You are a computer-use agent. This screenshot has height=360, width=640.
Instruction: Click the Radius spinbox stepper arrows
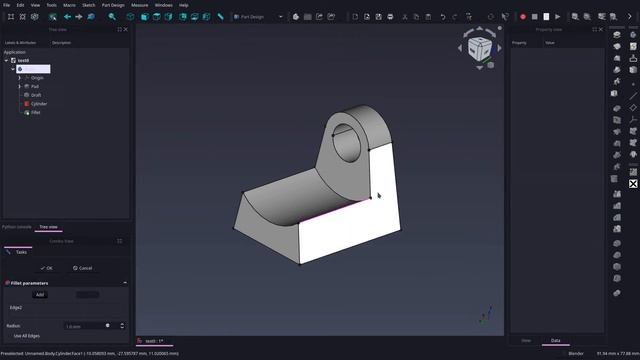pyautogui.click(x=122, y=326)
